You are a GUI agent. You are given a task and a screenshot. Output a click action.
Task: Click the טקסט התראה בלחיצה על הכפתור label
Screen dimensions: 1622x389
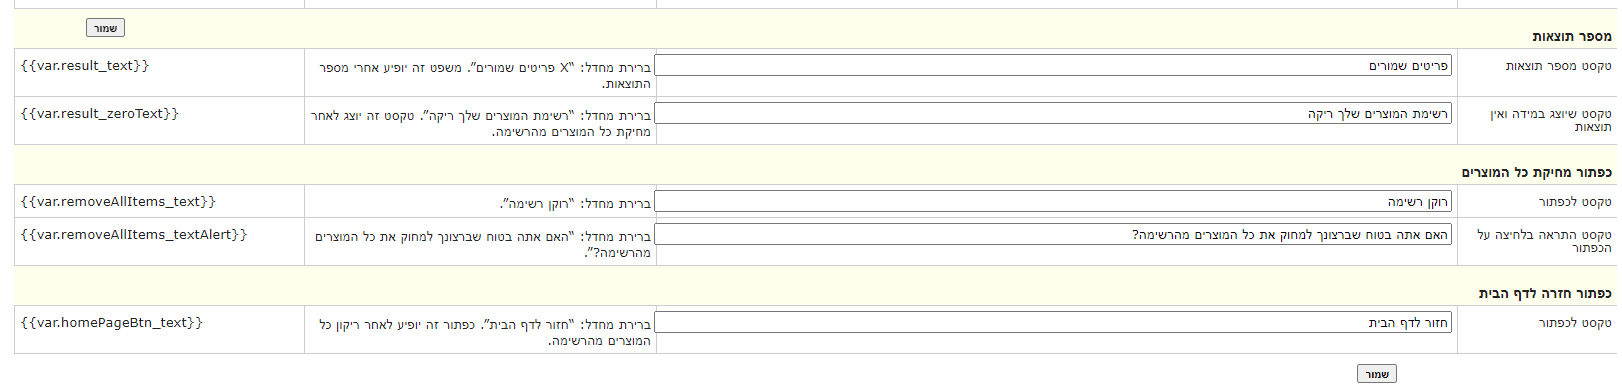click(1544, 241)
